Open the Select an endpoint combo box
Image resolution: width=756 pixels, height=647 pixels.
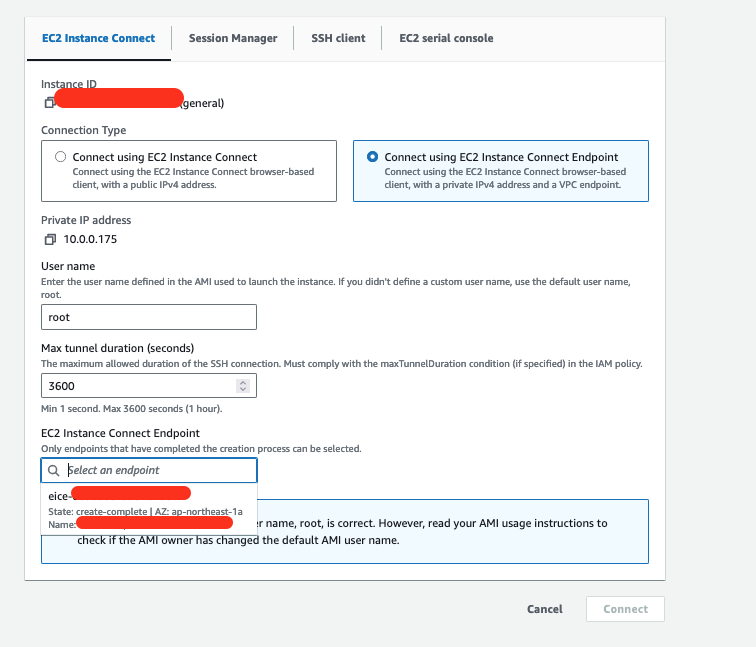click(149, 470)
